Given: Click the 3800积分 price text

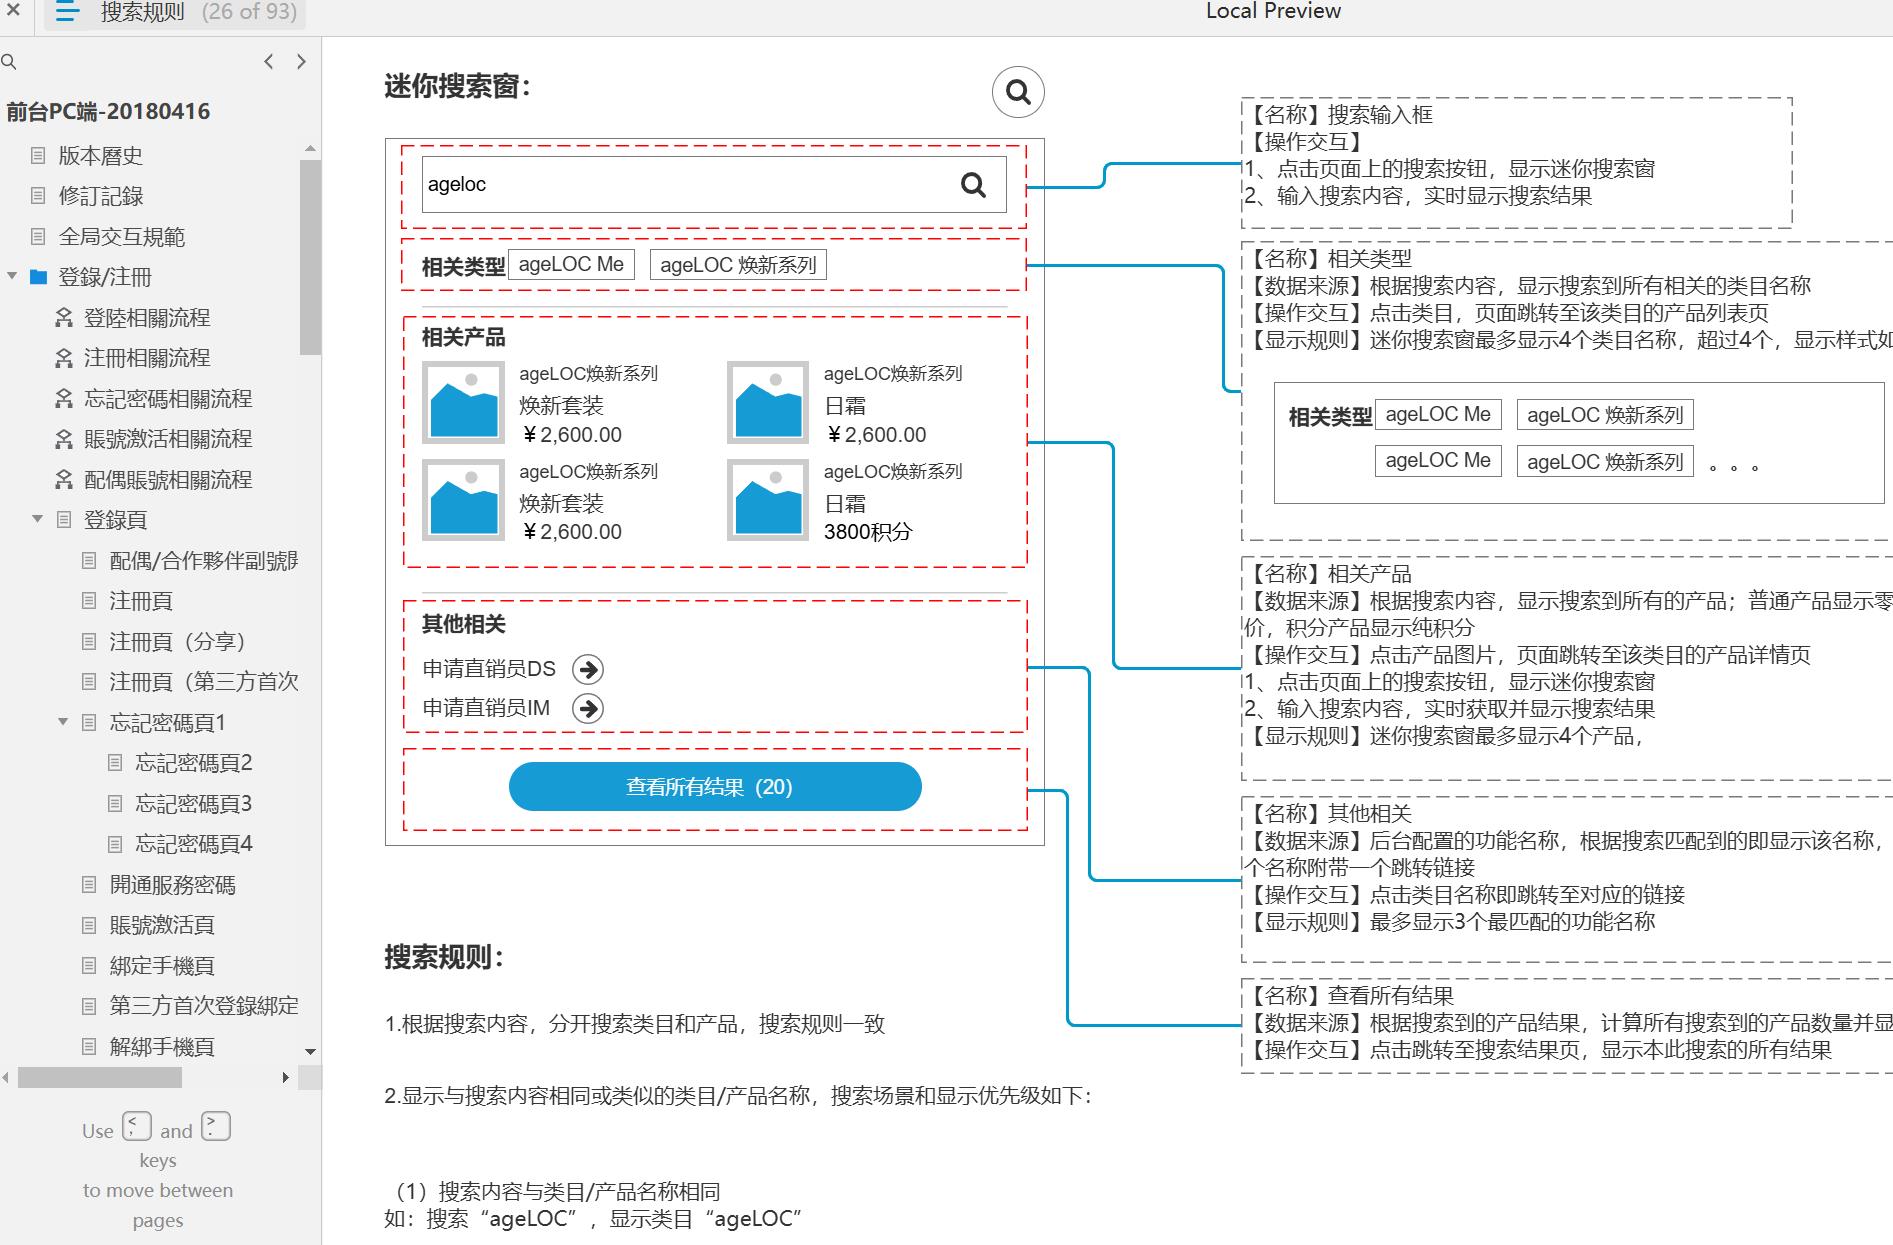Looking at the screenshot, I should point(868,532).
